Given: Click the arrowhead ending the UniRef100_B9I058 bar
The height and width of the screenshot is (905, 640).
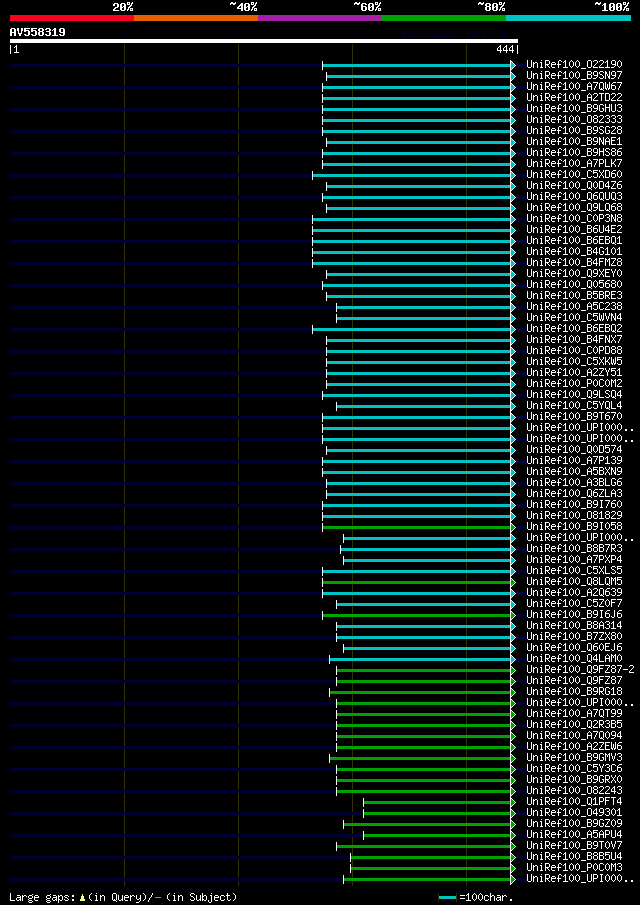Looking at the screenshot, I should tap(512, 528).
